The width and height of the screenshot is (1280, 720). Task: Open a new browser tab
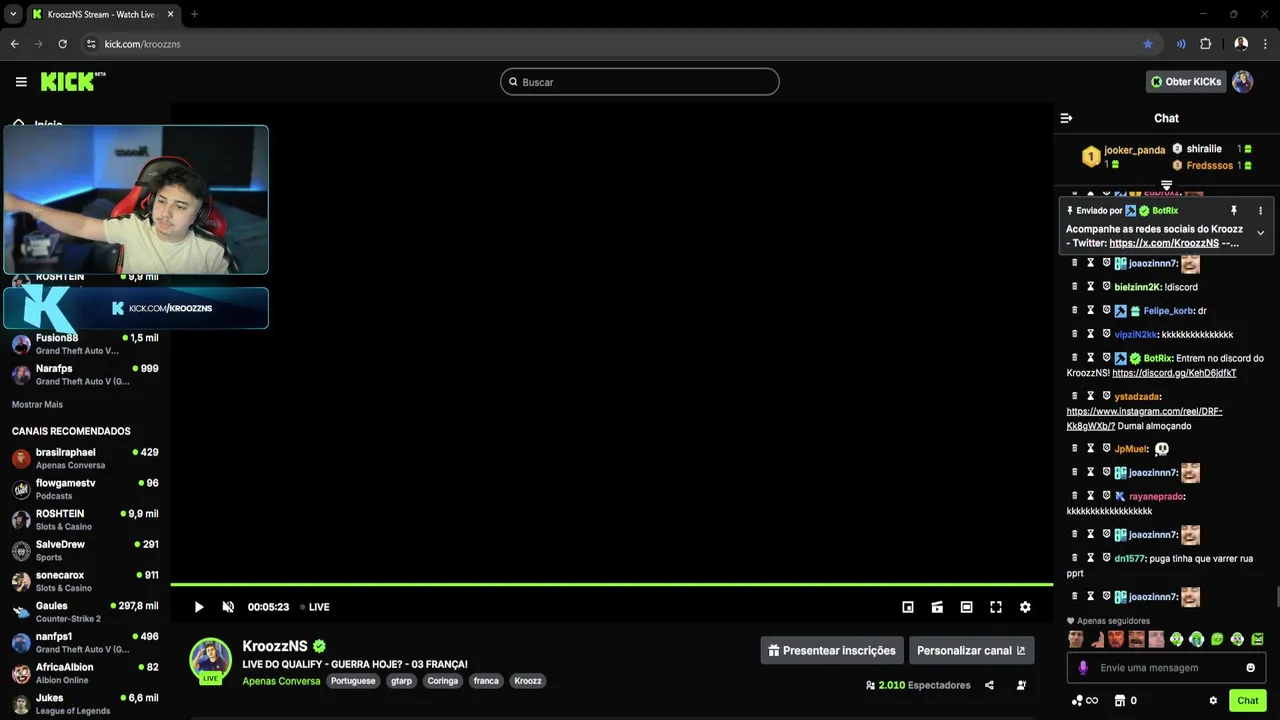(194, 14)
